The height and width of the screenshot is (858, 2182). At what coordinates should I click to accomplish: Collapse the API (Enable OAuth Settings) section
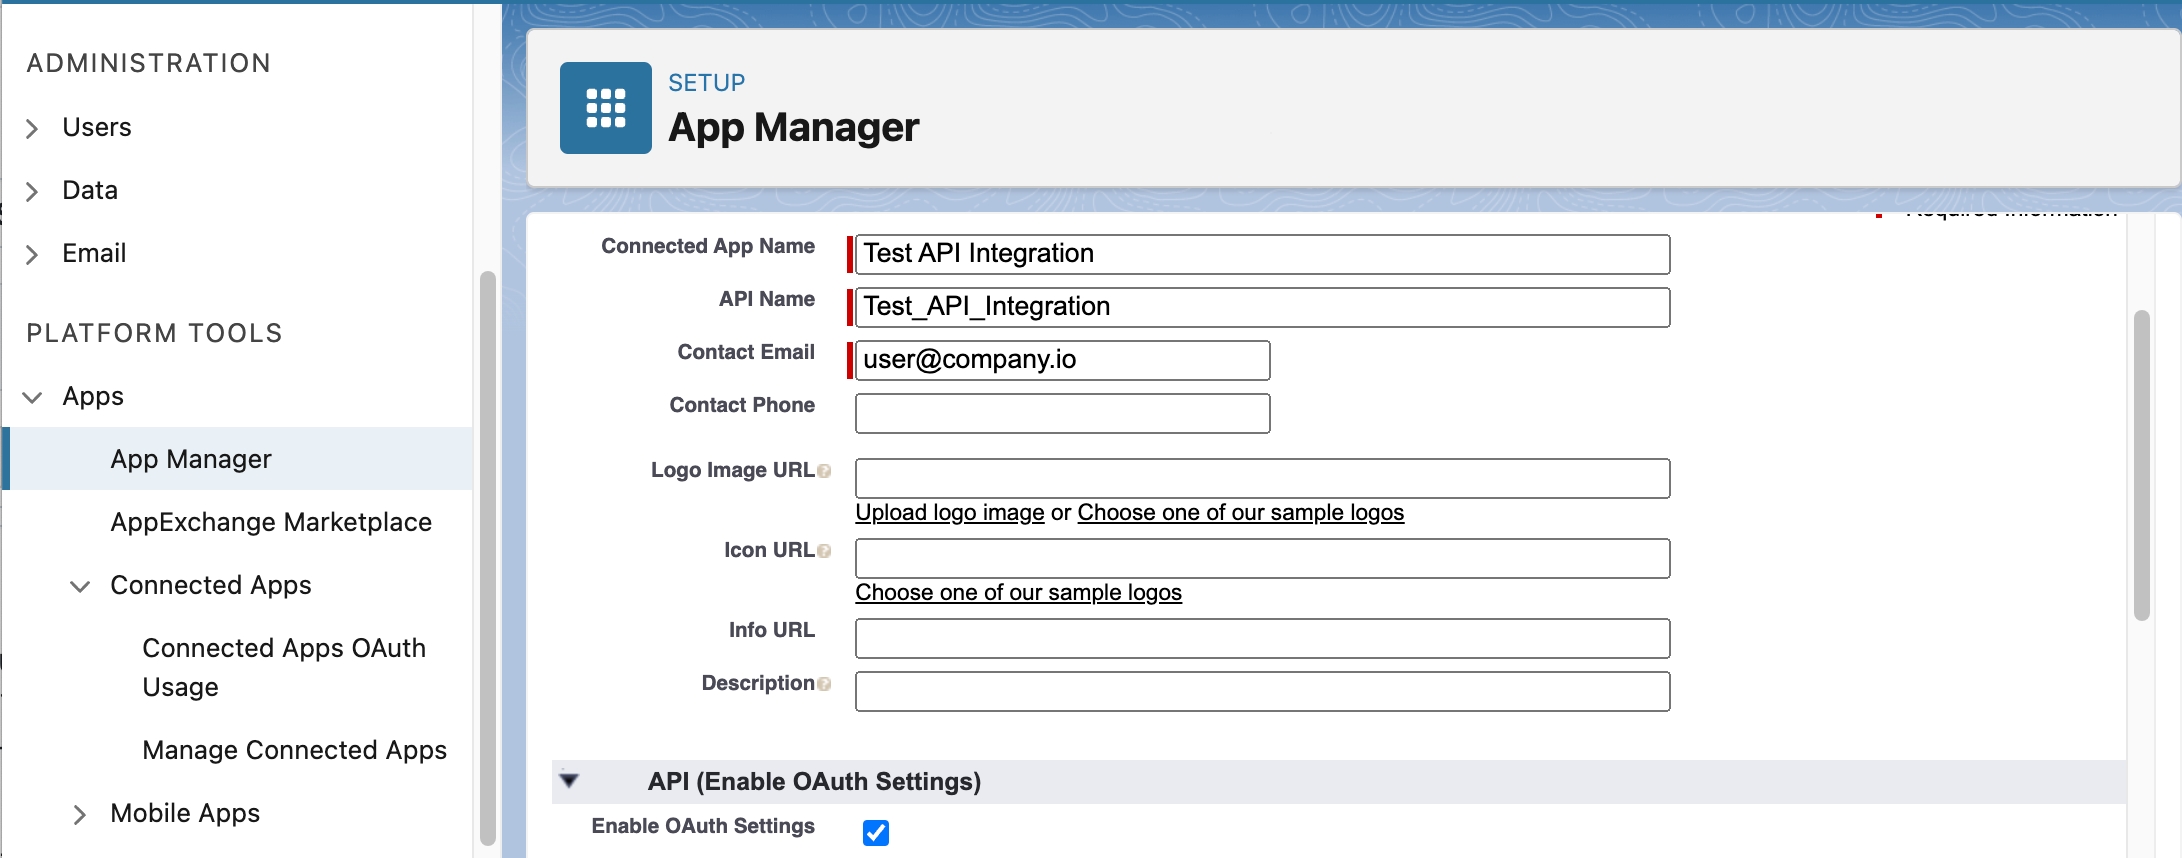click(x=569, y=780)
